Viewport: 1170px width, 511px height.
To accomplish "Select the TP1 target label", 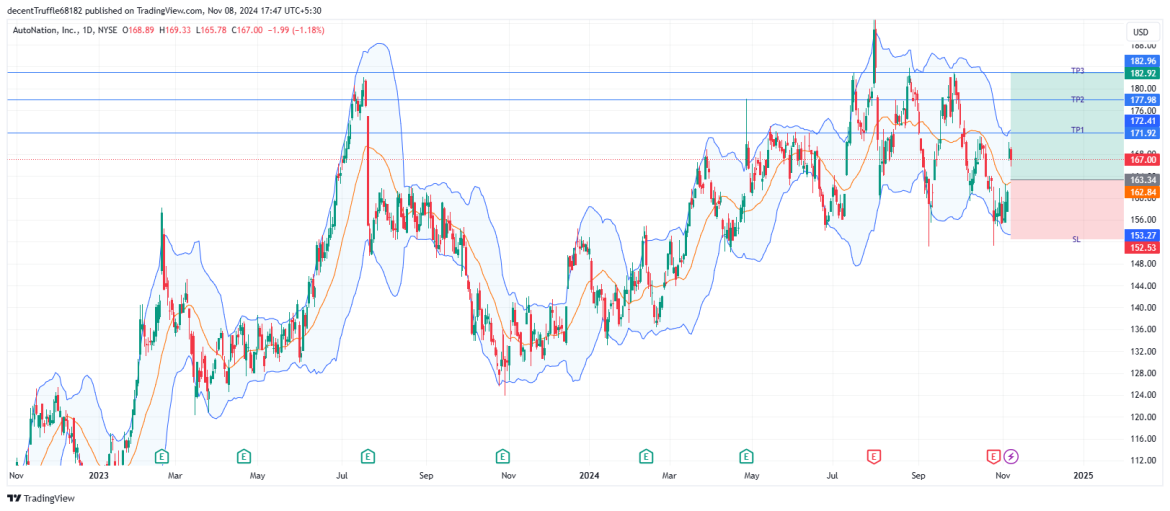I will point(1077,130).
